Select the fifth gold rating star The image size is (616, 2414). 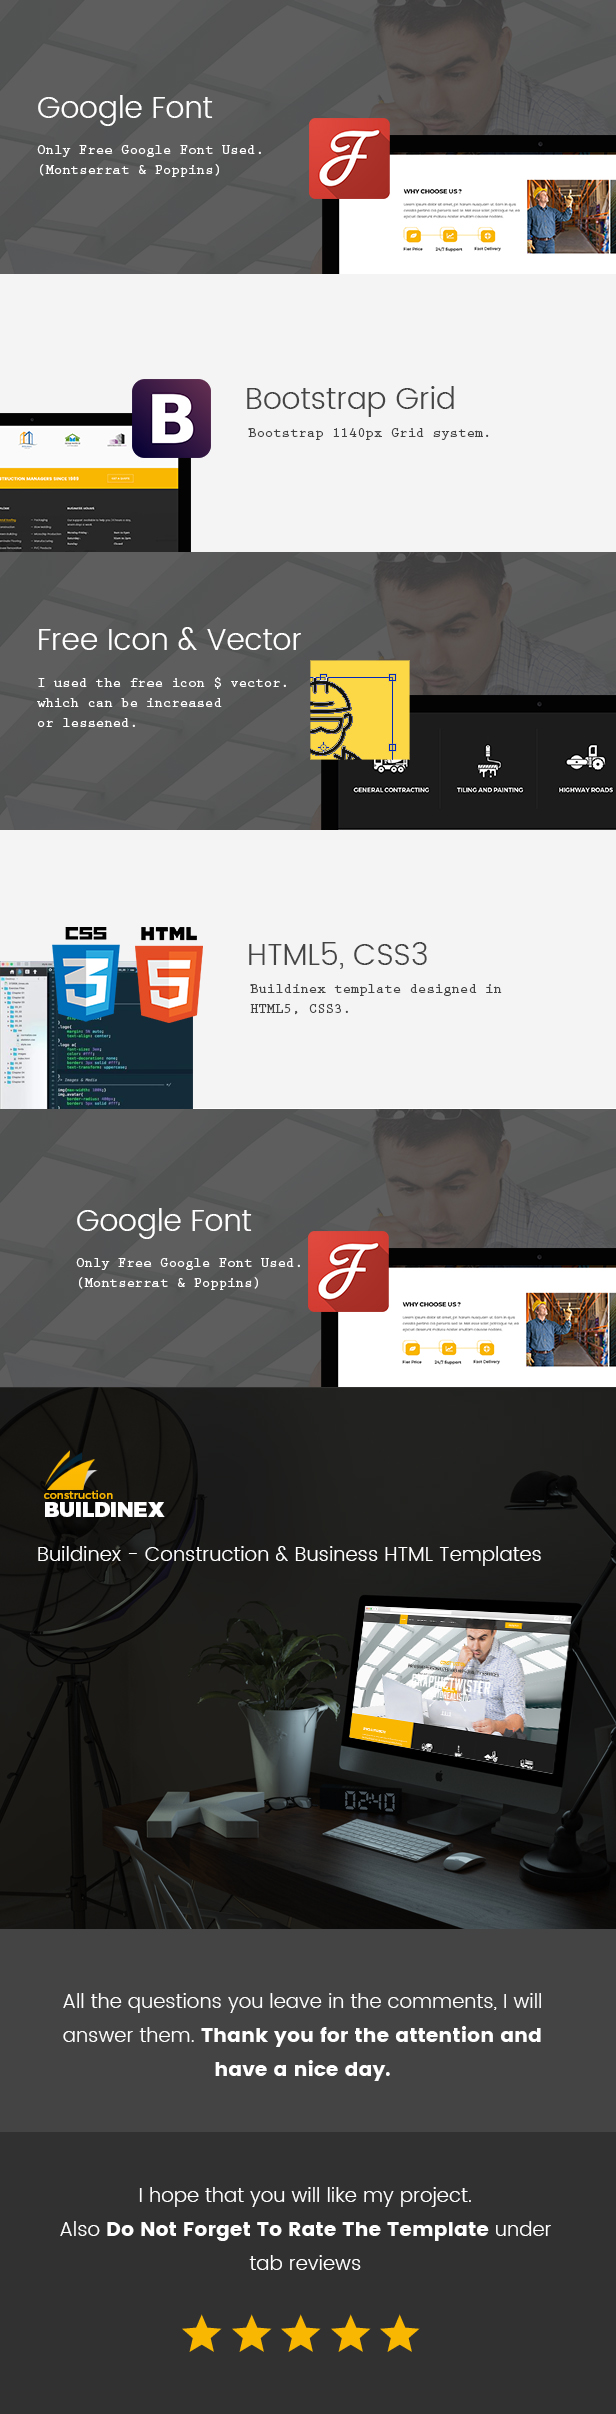pyautogui.click(x=399, y=2334)
